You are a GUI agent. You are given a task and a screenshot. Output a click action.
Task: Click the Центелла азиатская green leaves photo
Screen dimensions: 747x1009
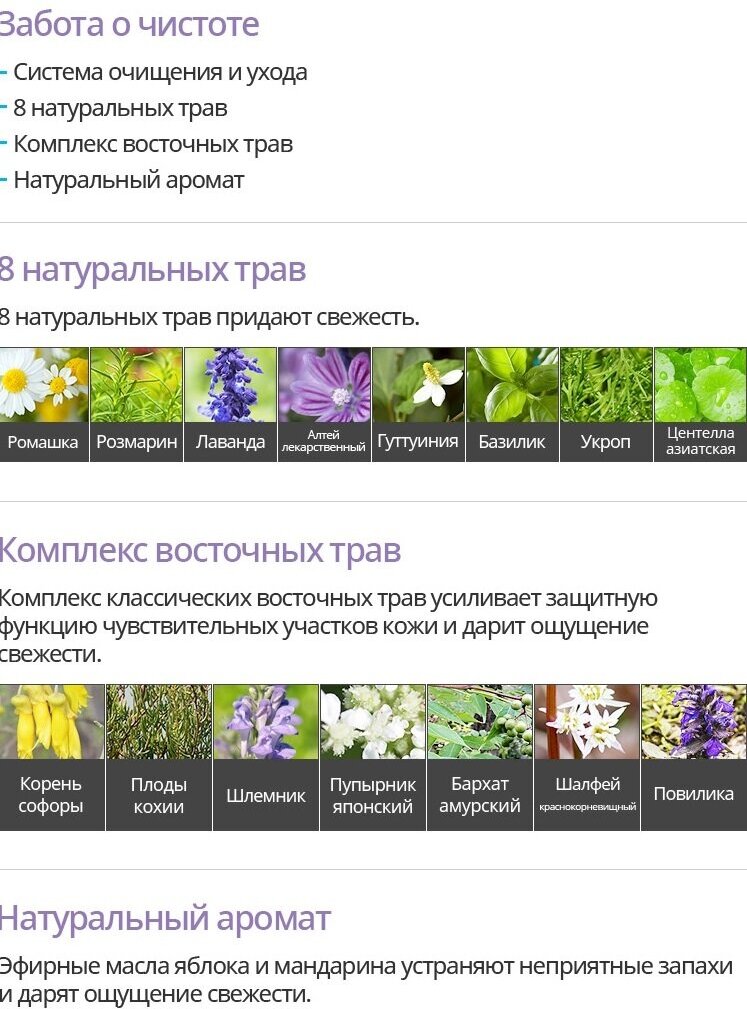pyautogui.click(x=701, y=385)
